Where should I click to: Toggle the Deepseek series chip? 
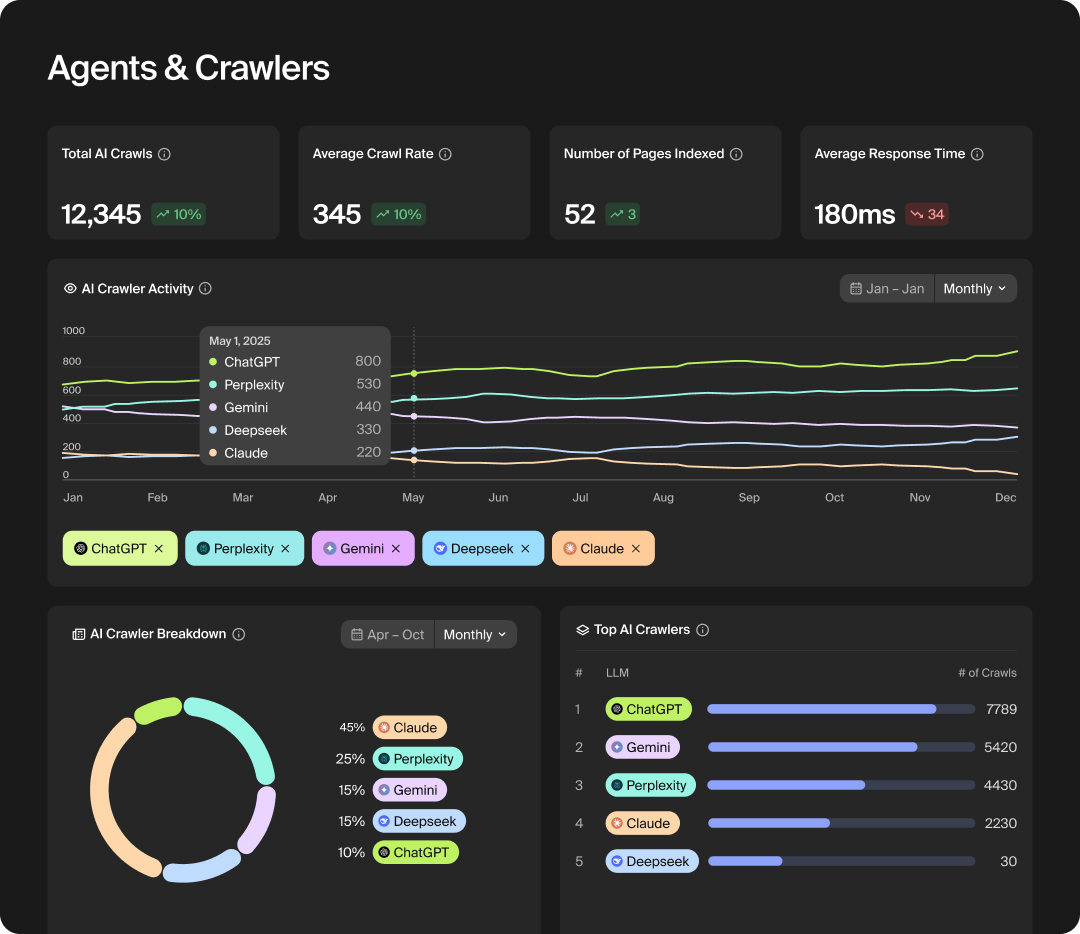(483, 549)
